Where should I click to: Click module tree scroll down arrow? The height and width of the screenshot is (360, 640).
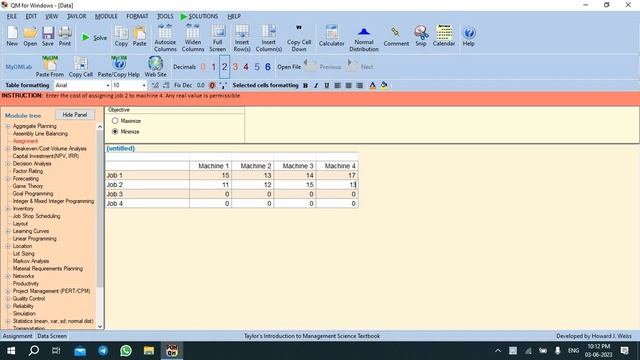[100, 326]
